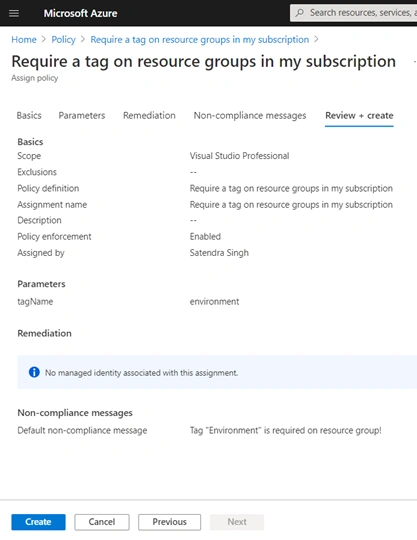417x540 pixels.
Task: Click the environment tagName value
Action: [214, 302]
